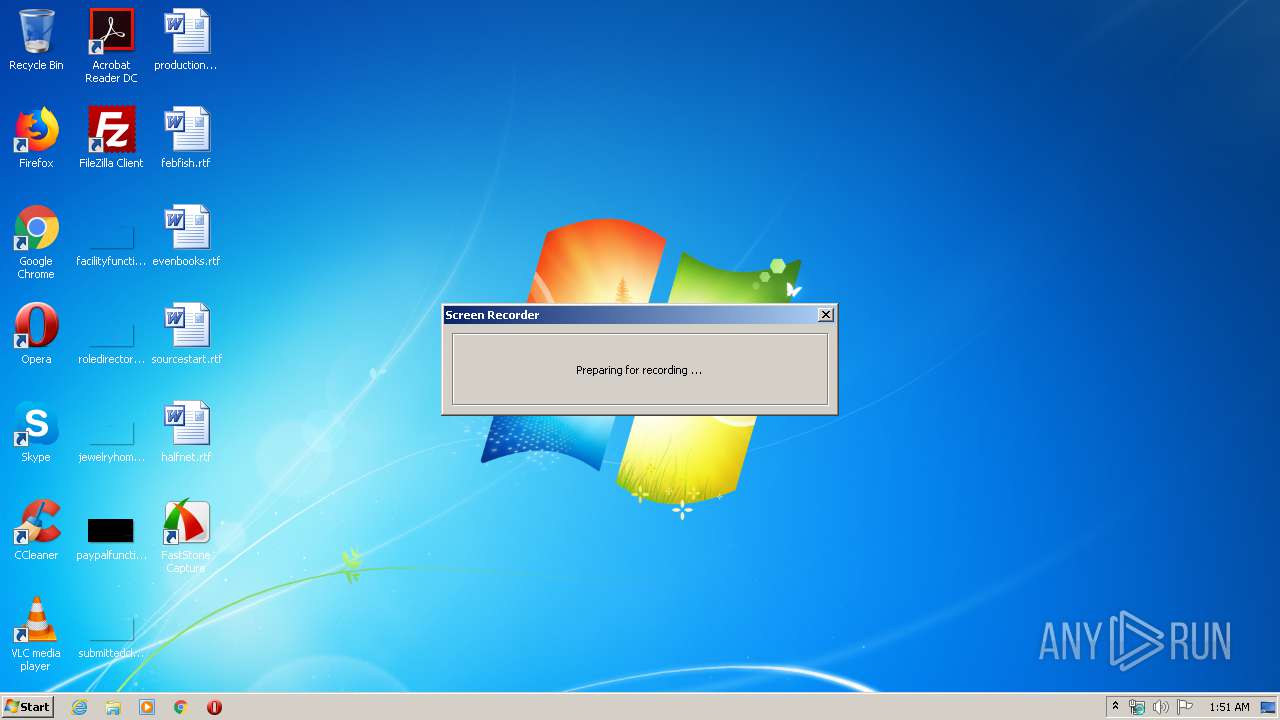Screen dimensions: 1280x720
Task: Launch Acrobat Reader DC shortcut
Action: (x=111, y=46)
